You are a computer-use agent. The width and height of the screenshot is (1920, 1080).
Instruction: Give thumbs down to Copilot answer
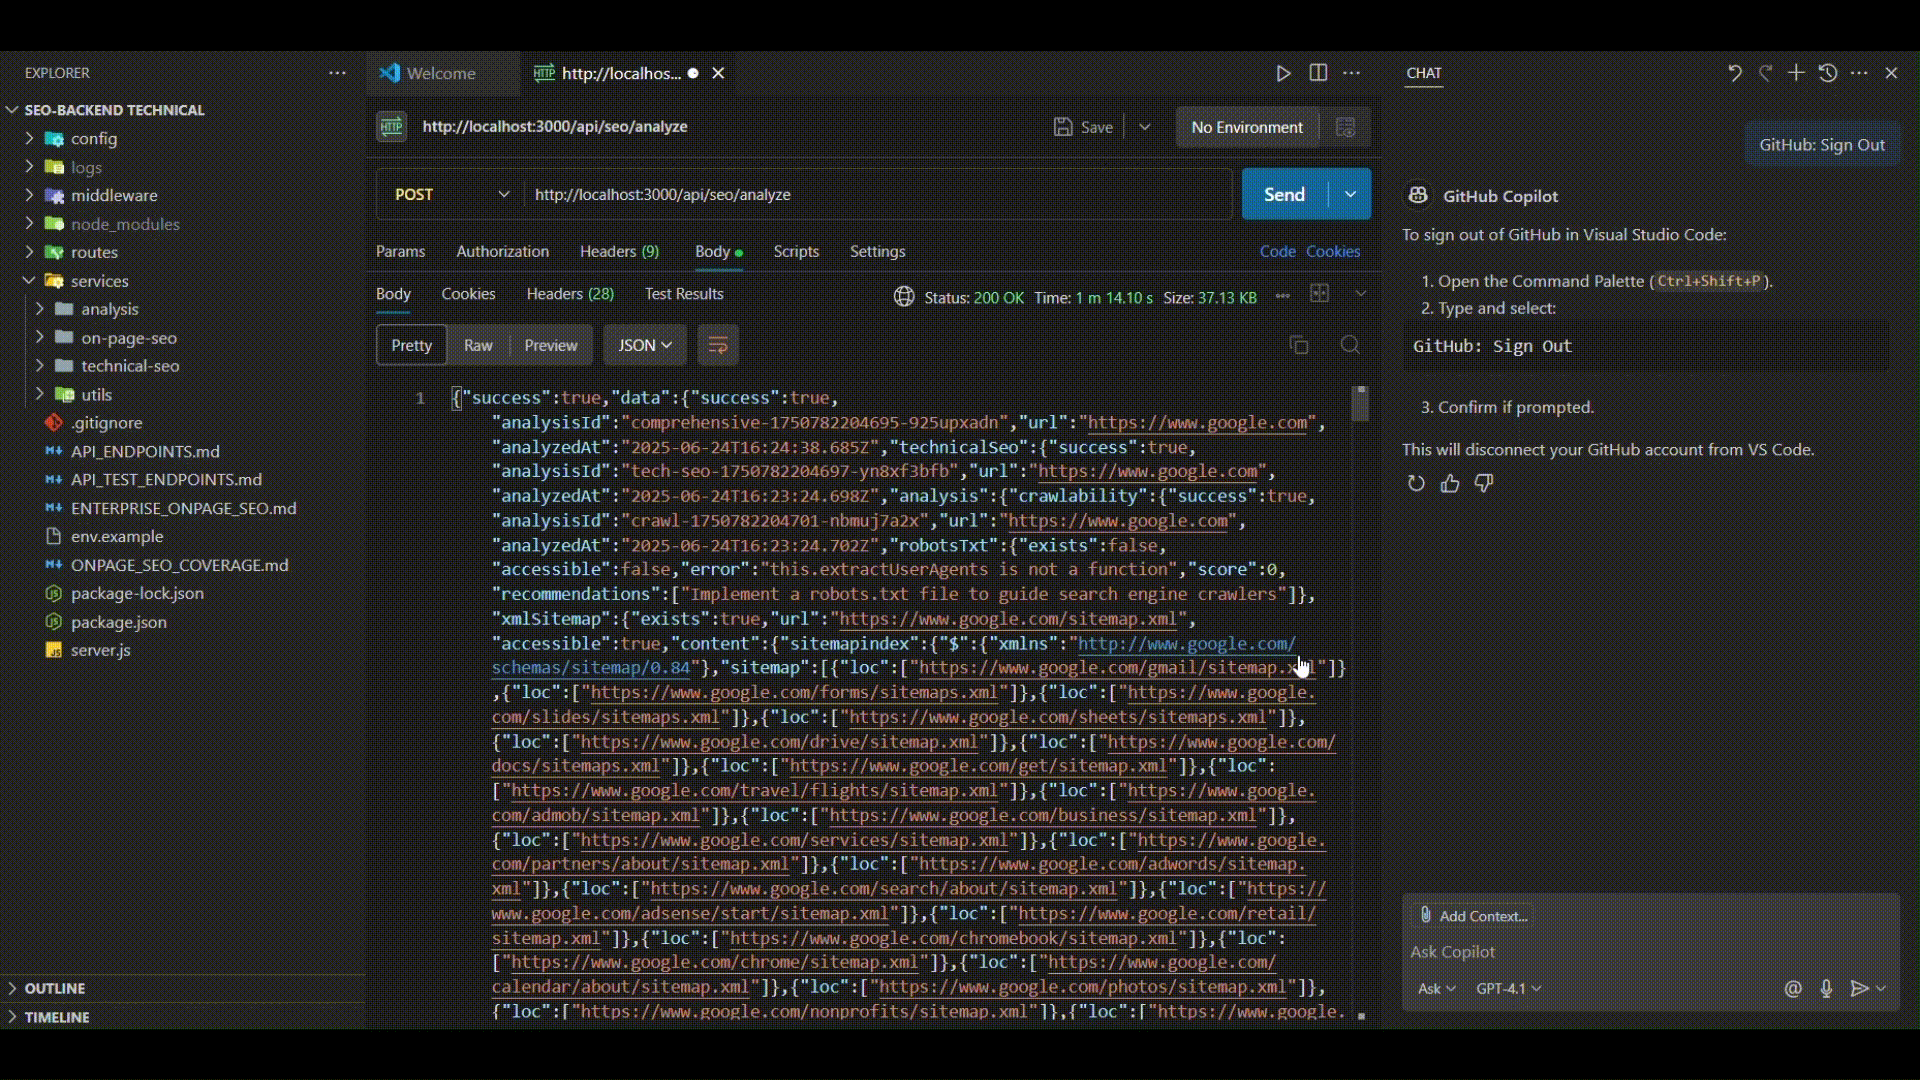(x=1484, y=484)
